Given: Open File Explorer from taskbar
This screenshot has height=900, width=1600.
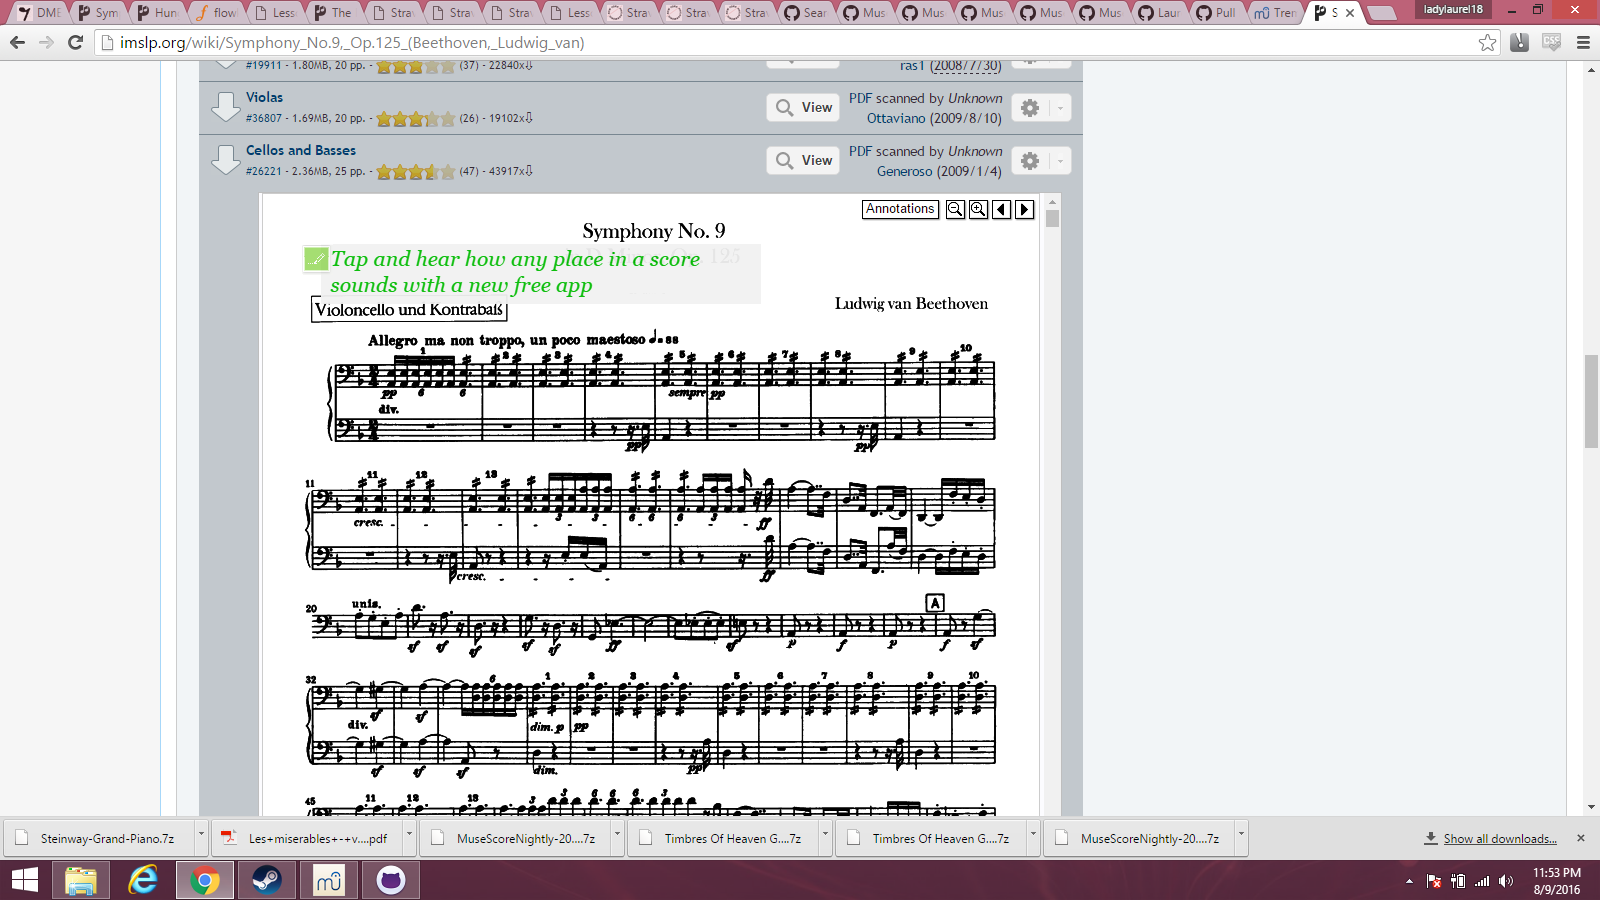Looking at the screenshot, I should click(x=81, y=880).
